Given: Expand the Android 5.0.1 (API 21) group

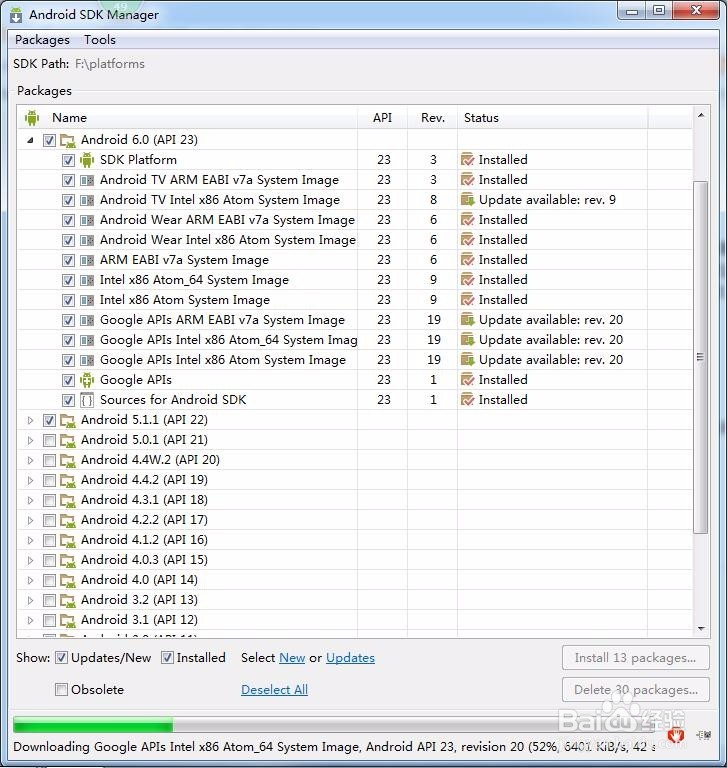Looking at the screenshot, I should pyautogui.click(x=30, y=440).
